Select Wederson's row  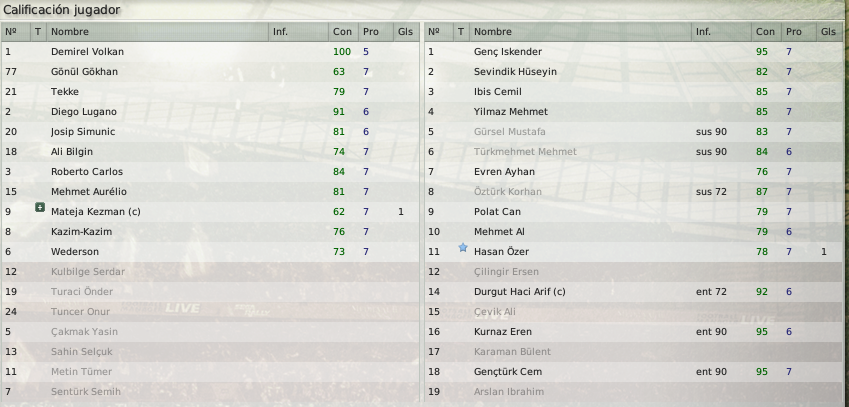[210, 252]
